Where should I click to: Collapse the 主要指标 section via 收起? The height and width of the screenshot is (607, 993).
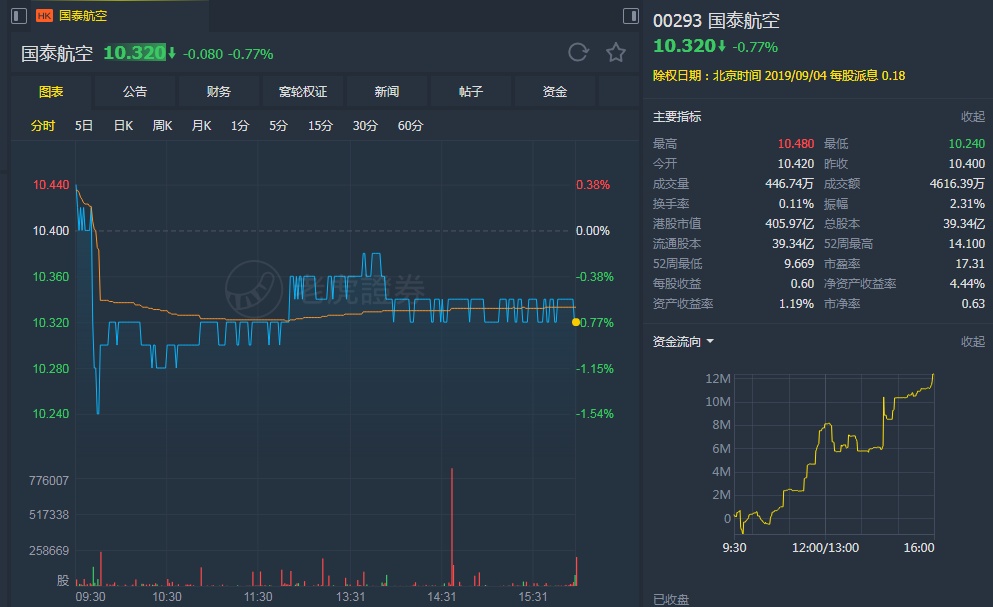[x=972, y=117]
